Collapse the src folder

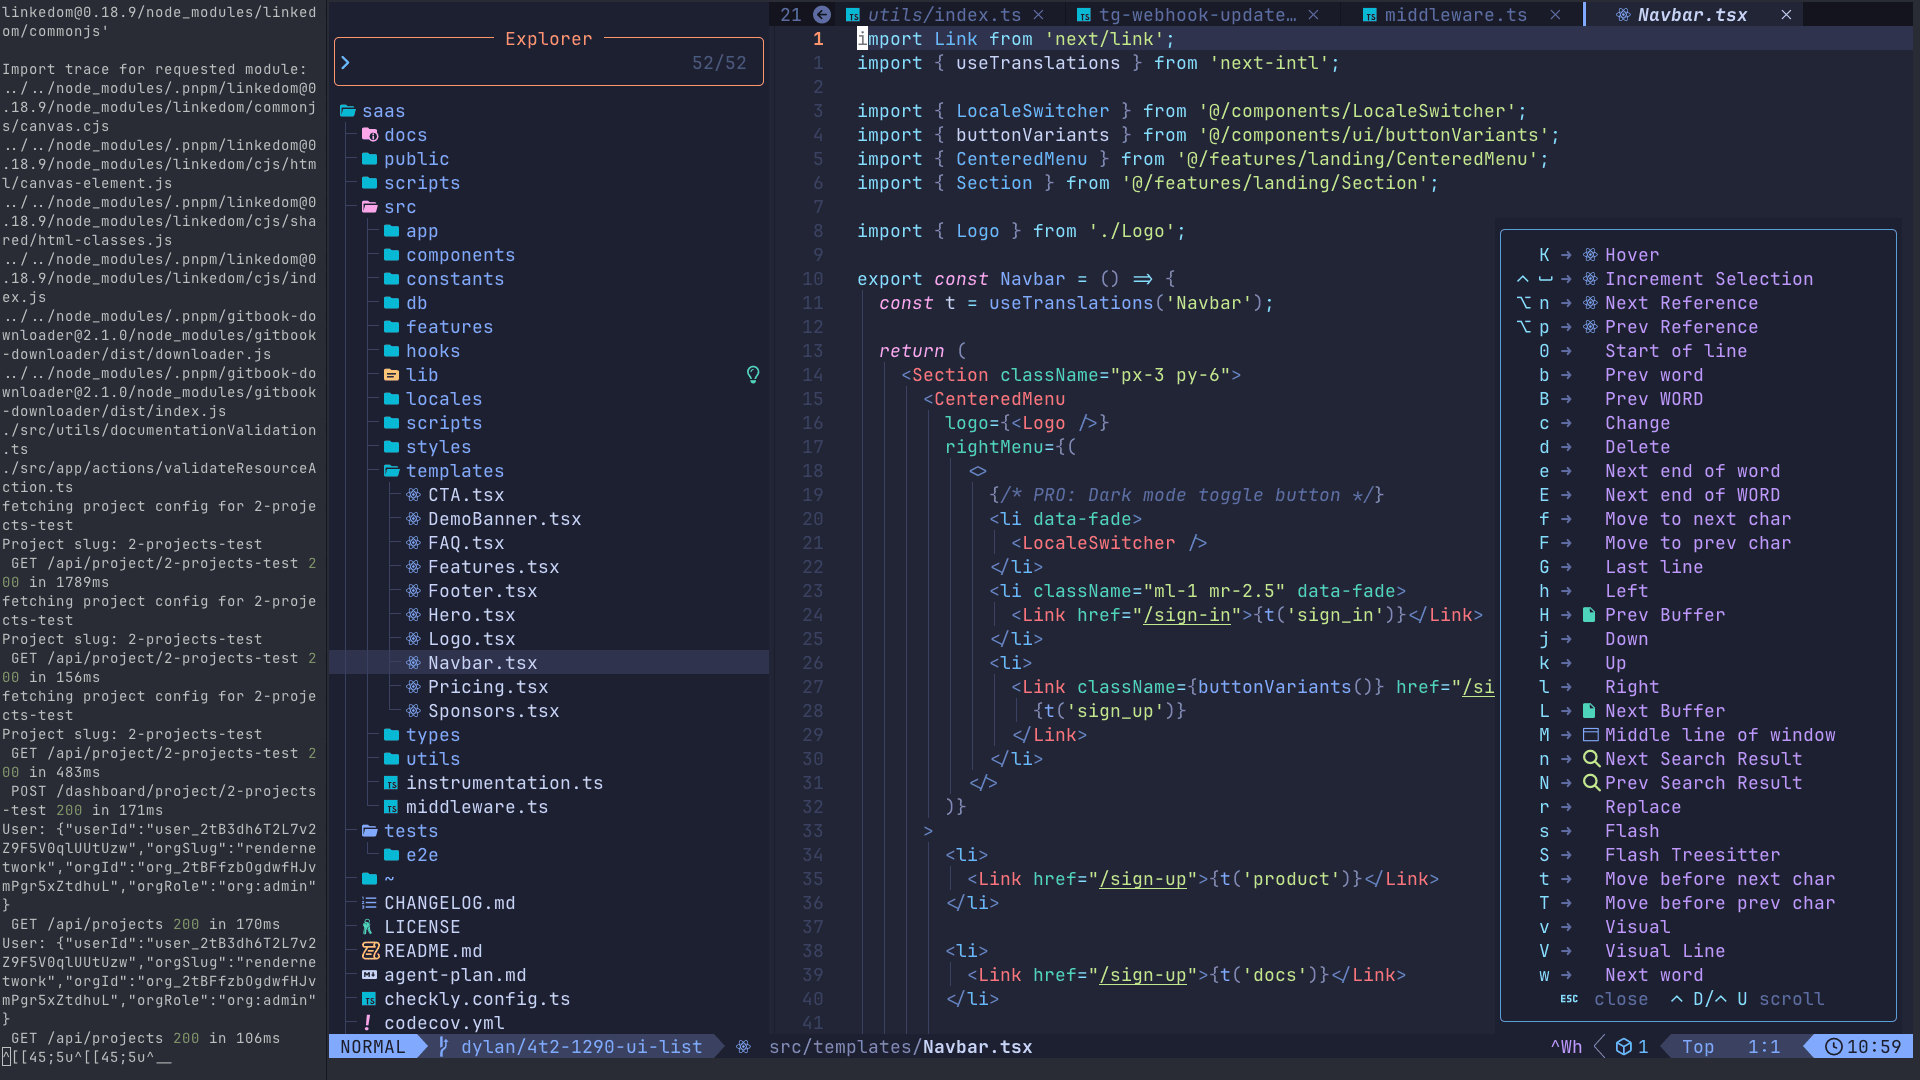(x=370, y=207)
